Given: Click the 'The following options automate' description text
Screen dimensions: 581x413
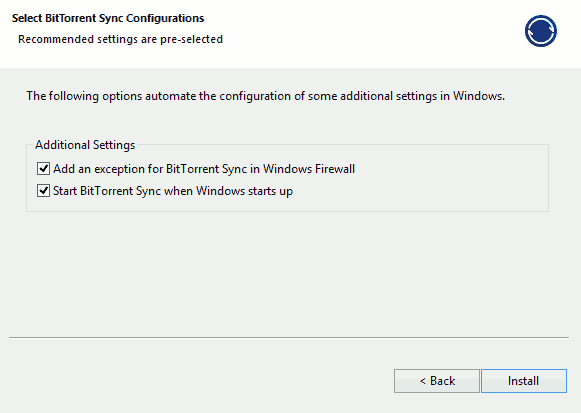Looking at the screenshot, I should (x=265, y=96).
